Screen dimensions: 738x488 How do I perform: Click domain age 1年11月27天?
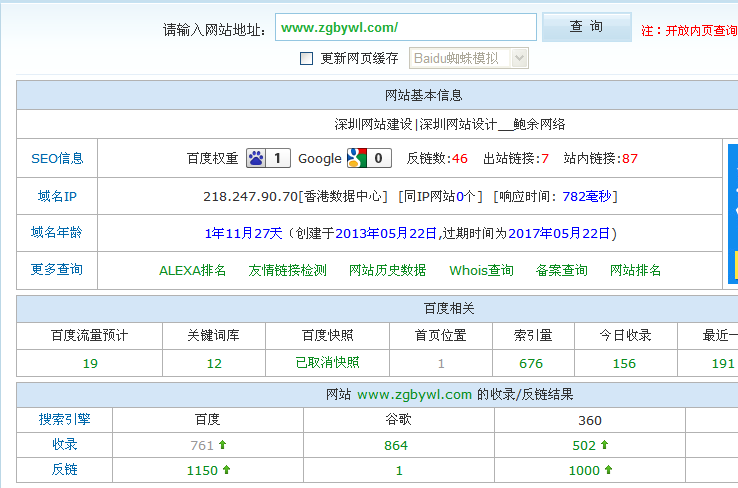(x=243, y=233)
